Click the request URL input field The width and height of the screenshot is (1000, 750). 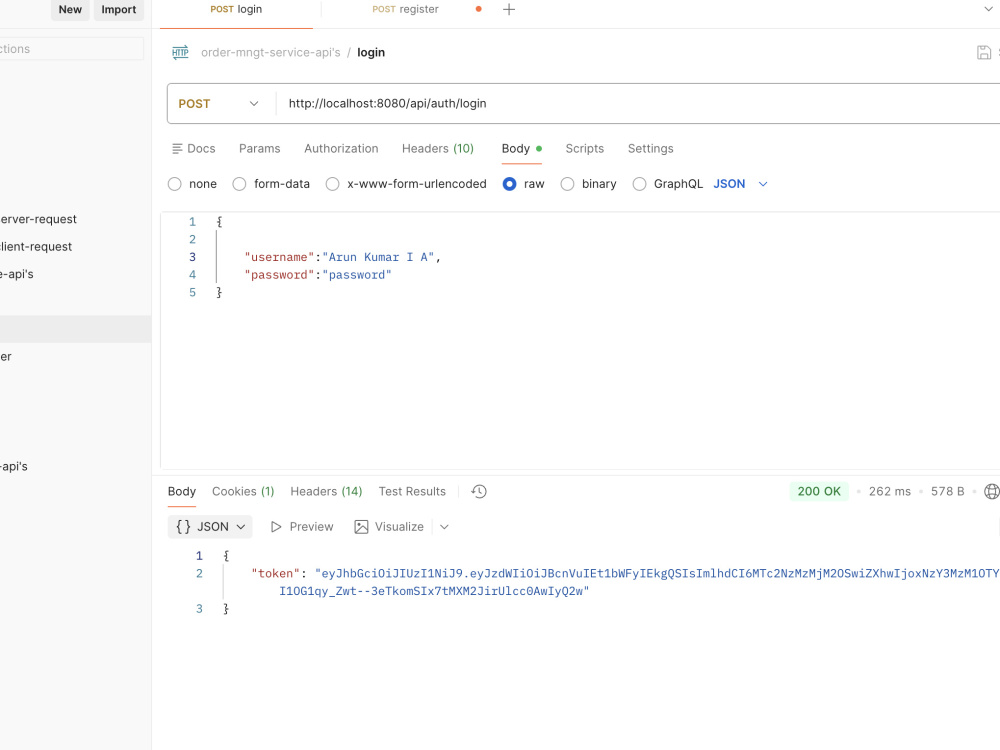(638, 103)
